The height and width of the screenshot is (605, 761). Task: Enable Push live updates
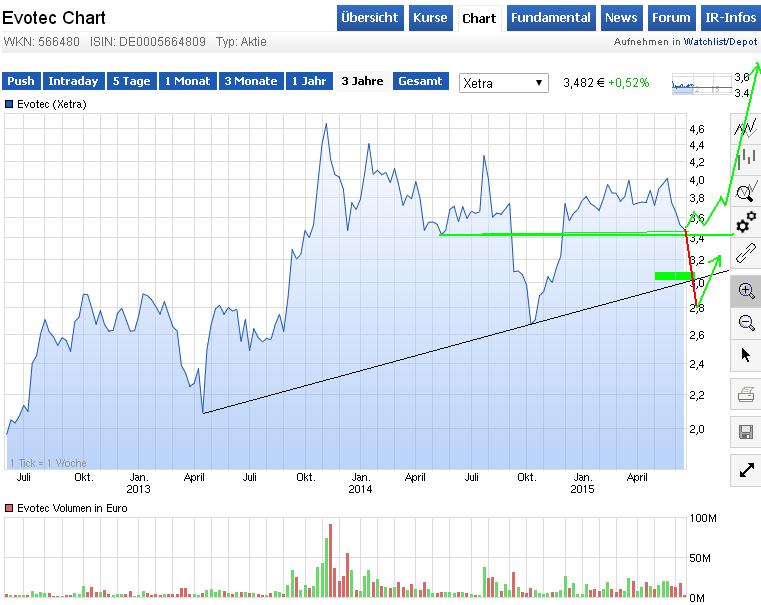[x=21, y=81]
